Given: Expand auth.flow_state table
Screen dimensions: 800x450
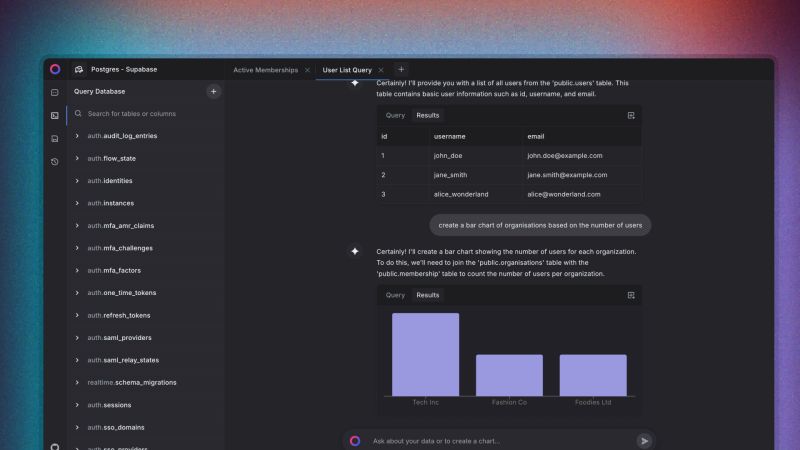Looking at the screenshot, I should pos(77,158).
